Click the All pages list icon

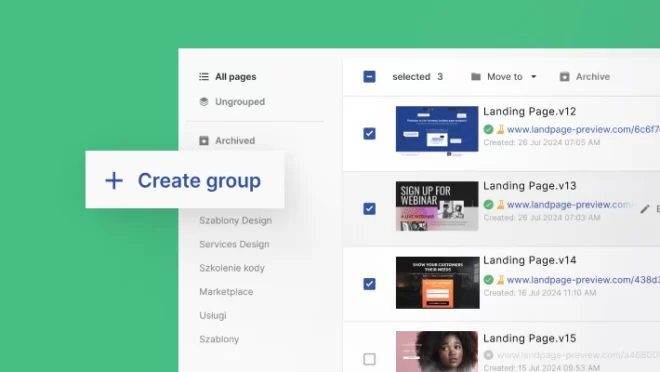(204, 77)
